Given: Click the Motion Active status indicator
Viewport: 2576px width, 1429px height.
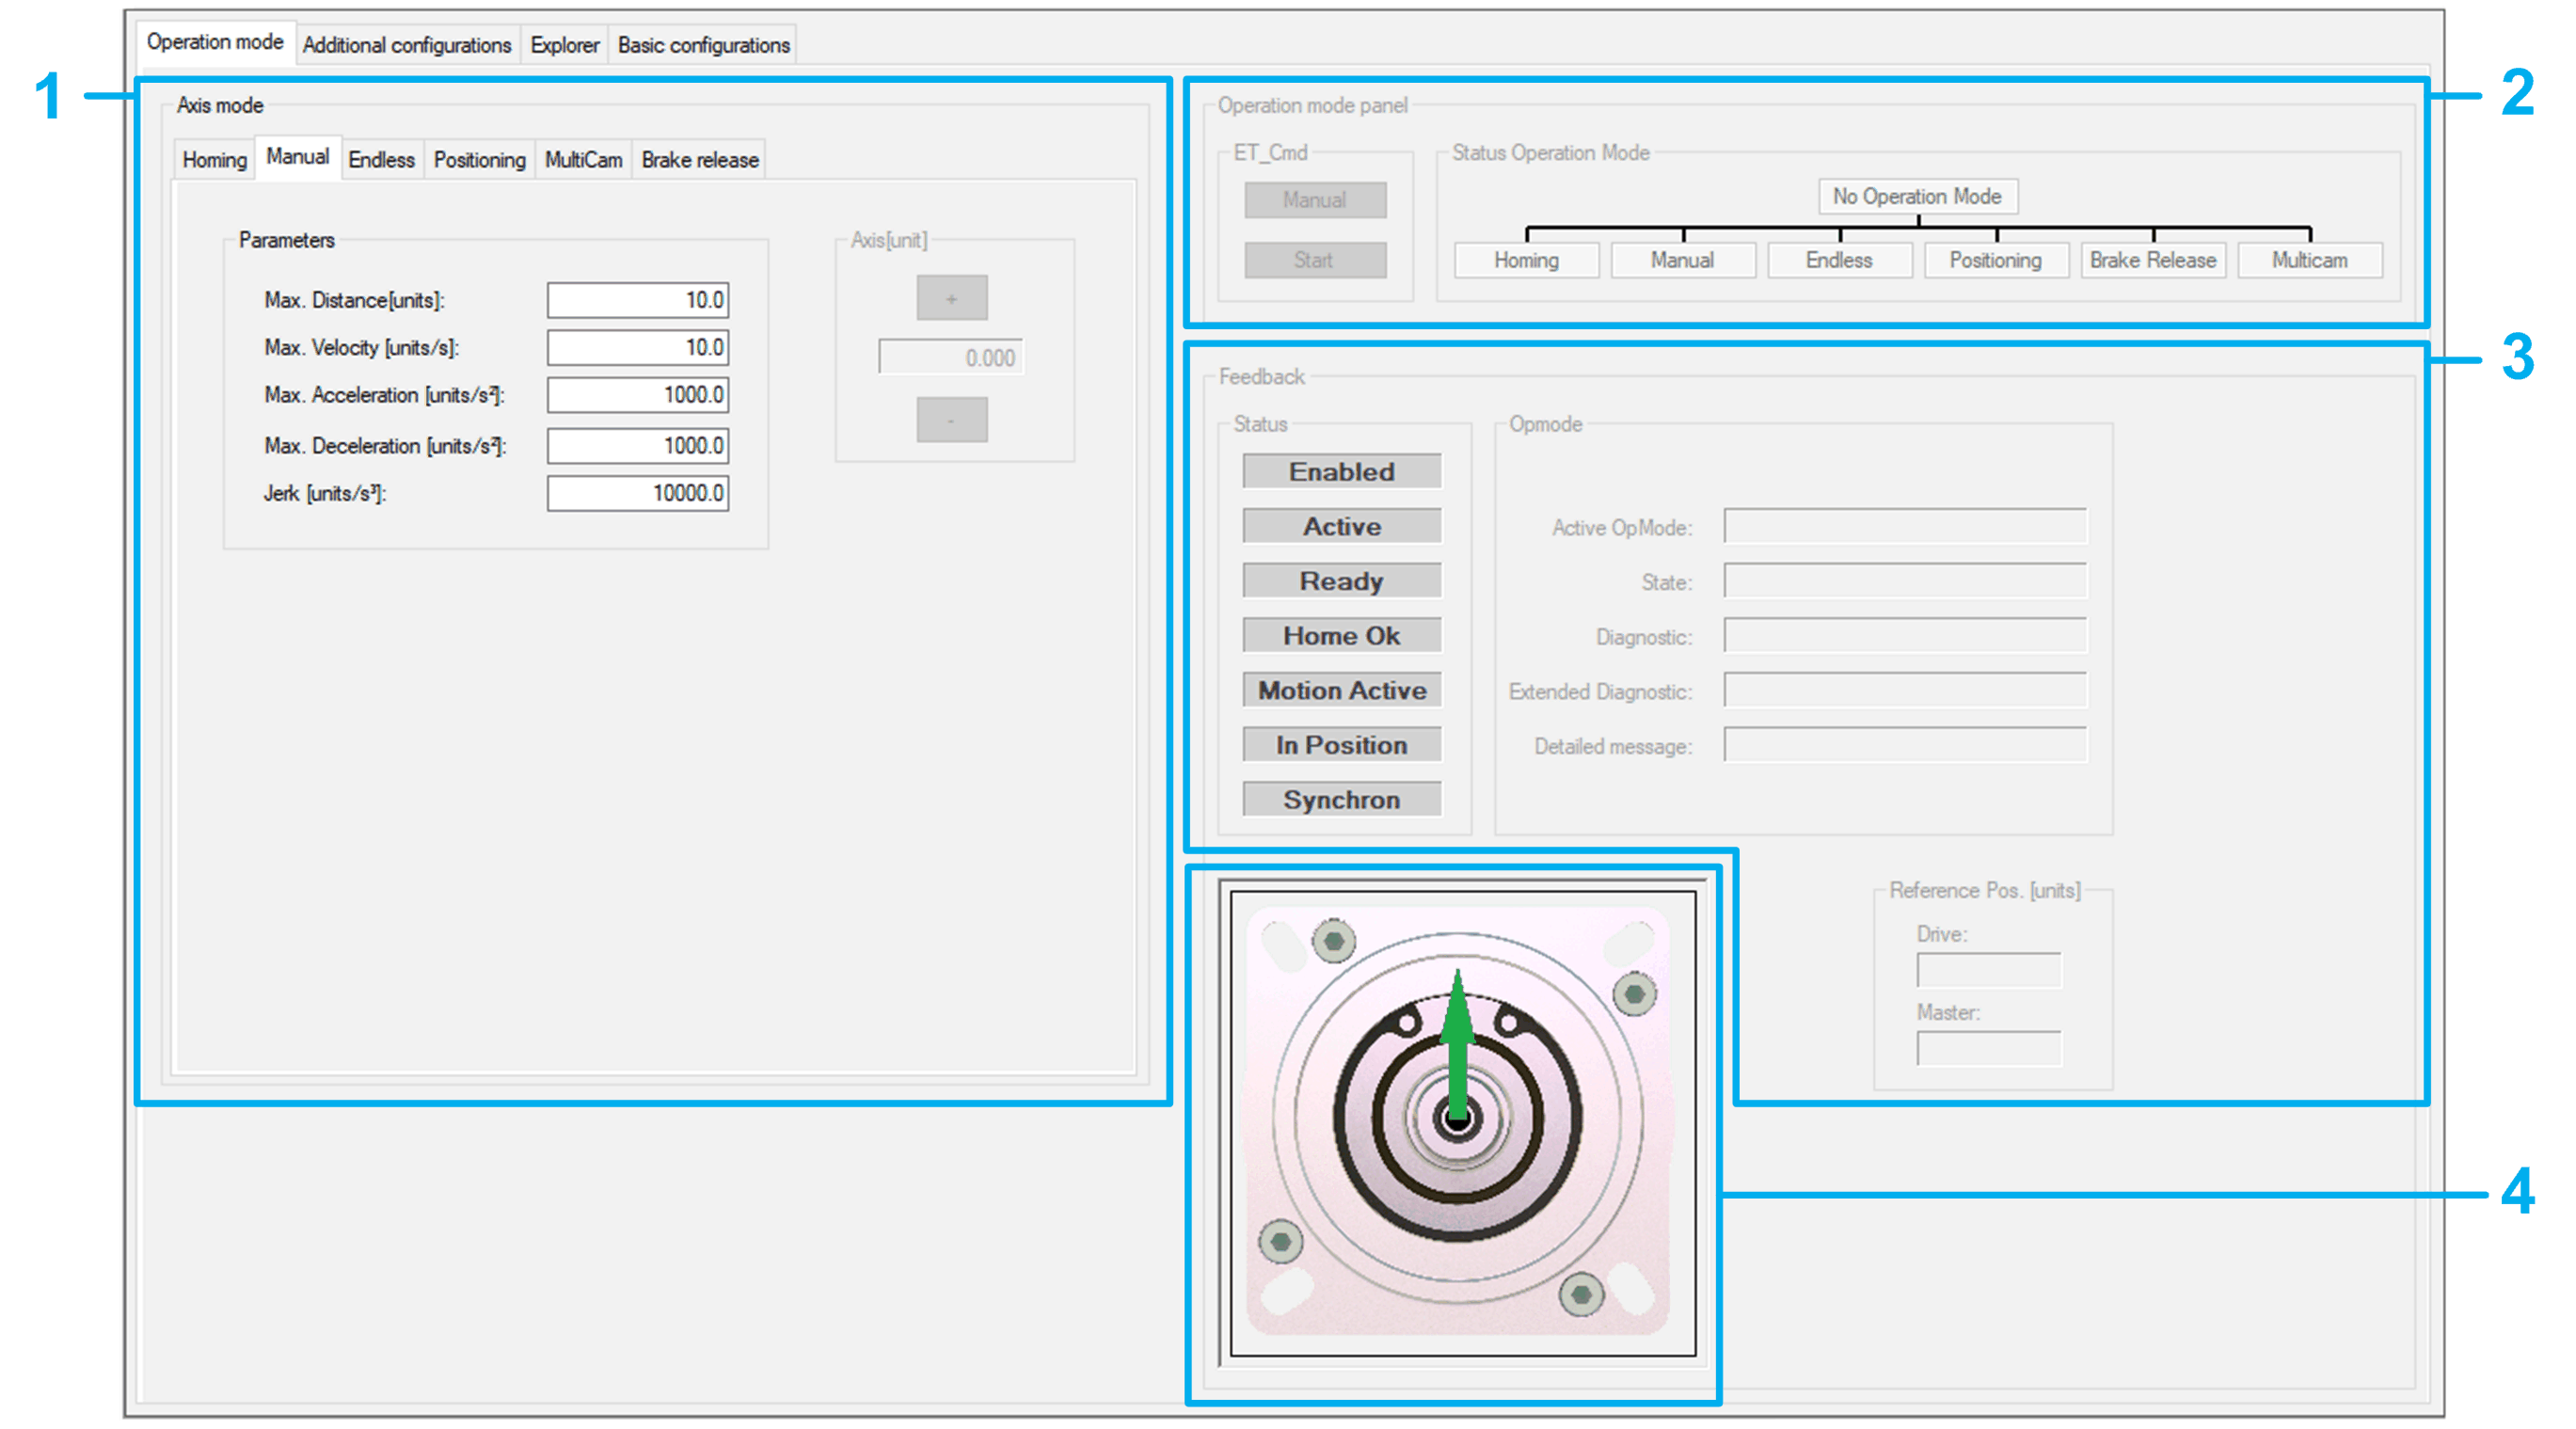Looking at the screenshot, I should [1341, 690].
